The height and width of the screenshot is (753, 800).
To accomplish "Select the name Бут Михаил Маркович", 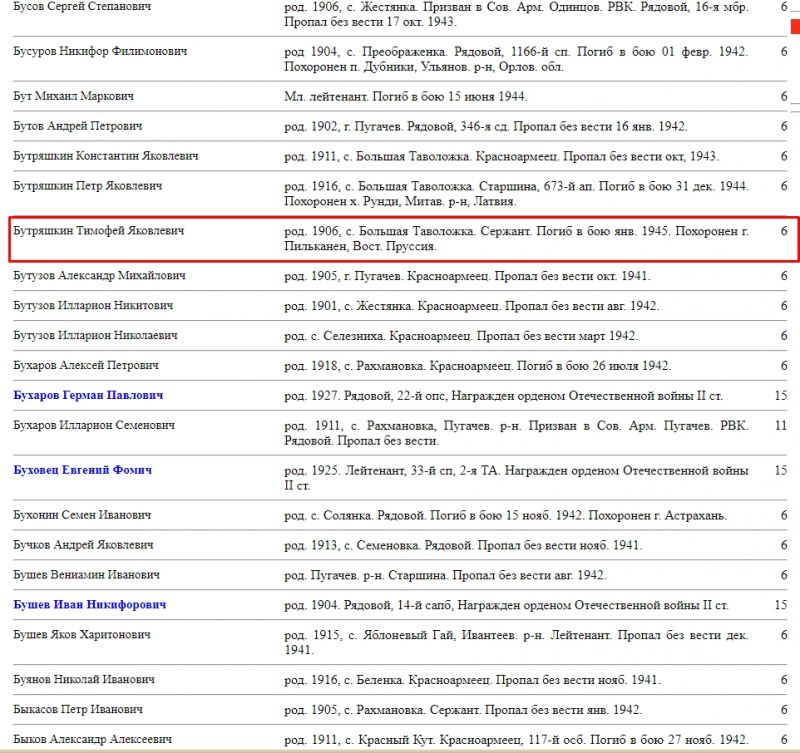I will click(x=73, y=96).
